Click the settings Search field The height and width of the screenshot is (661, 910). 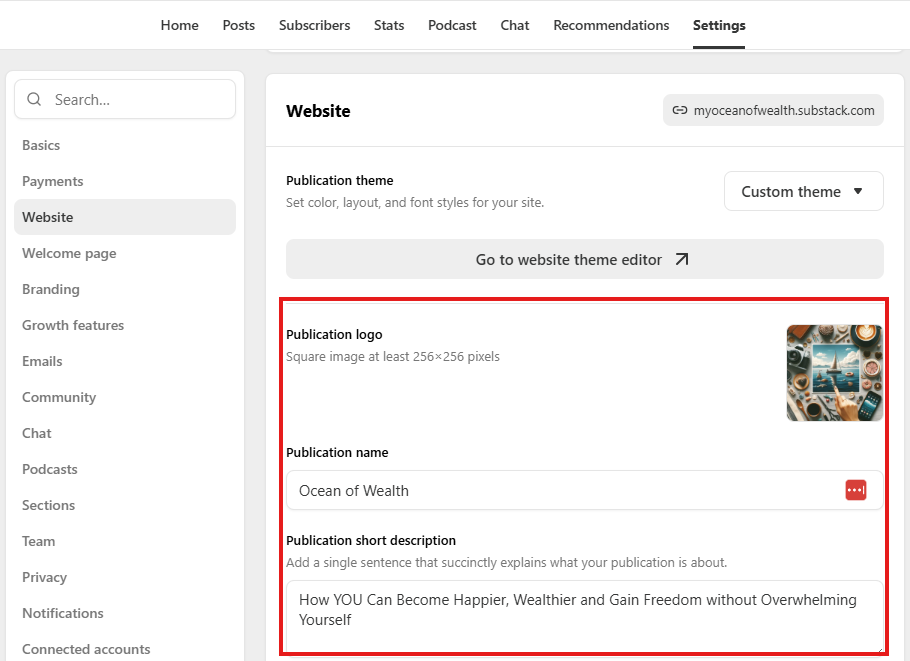[x=125, y=99]
